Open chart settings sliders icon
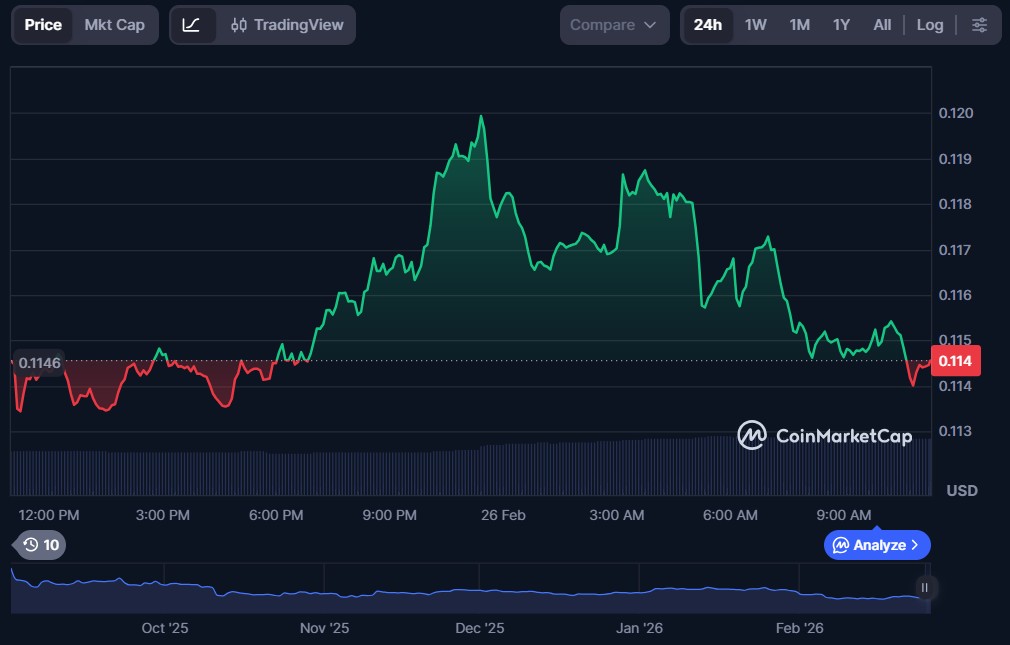Screen dimensions: 1010x645 979,25
